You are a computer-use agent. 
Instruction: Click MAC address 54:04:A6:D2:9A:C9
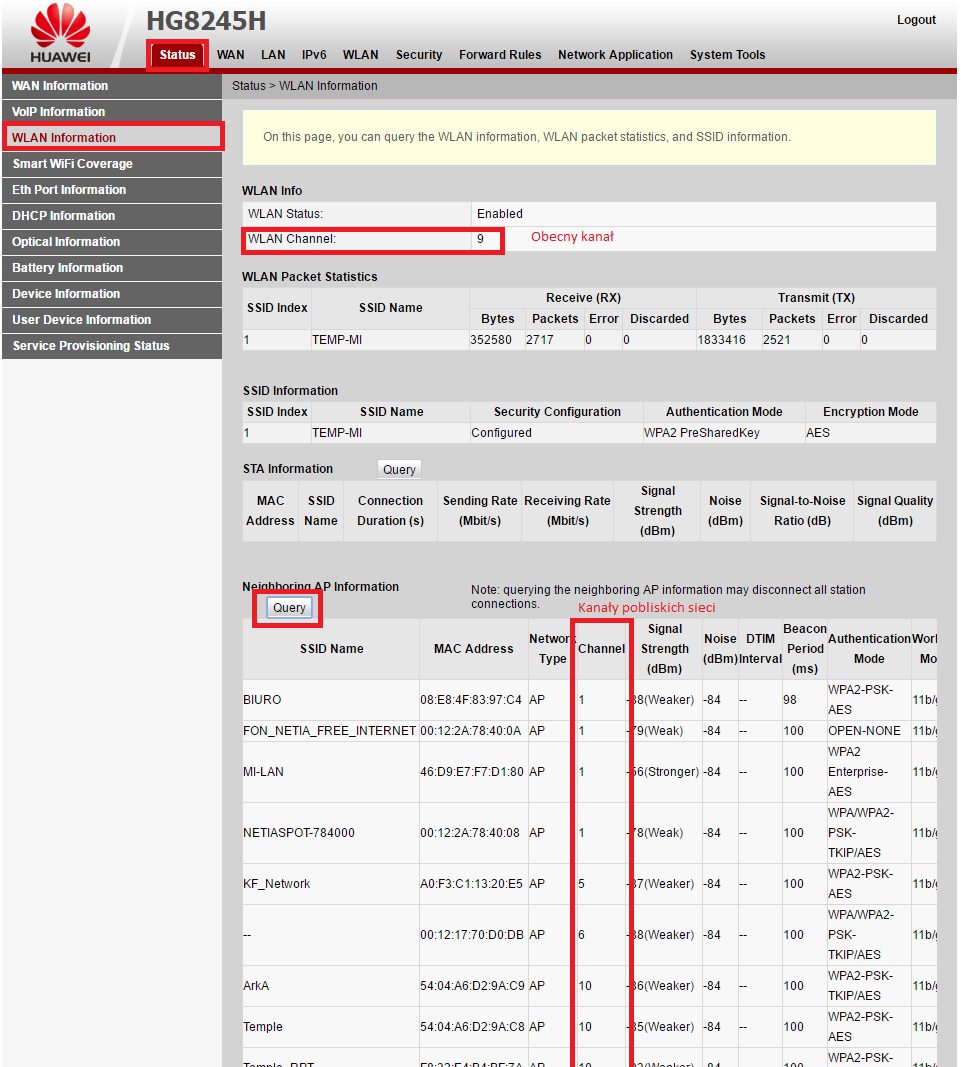pos(472,986)
